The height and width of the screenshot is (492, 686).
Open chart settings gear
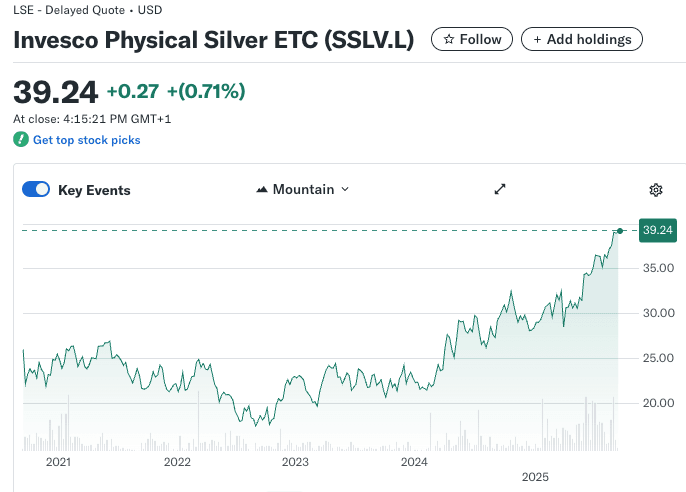pos(656,190)
